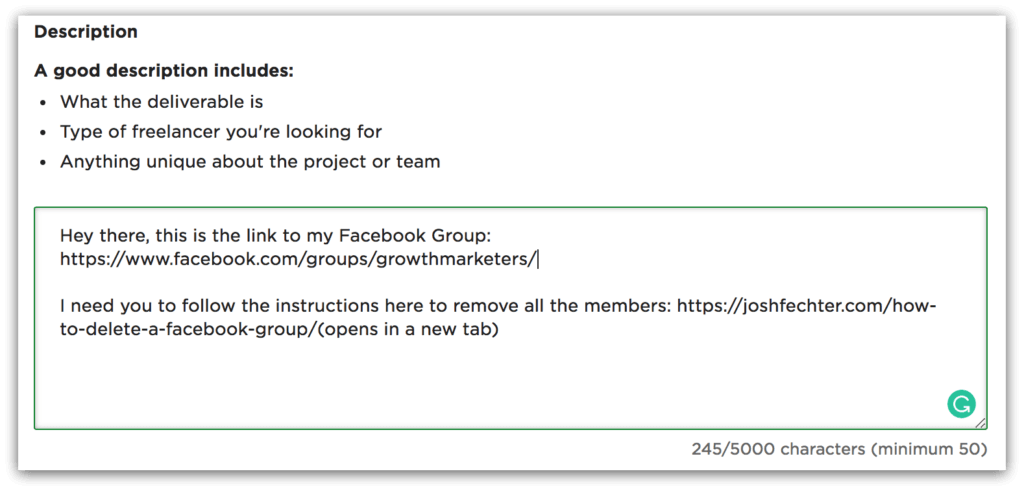Image resolution: width=1024 pixels, height=491 pixels.
Task: Select 'Type of freelancer you're looking for' bullet
Action: pyautogui.click(x=221, y=132)
